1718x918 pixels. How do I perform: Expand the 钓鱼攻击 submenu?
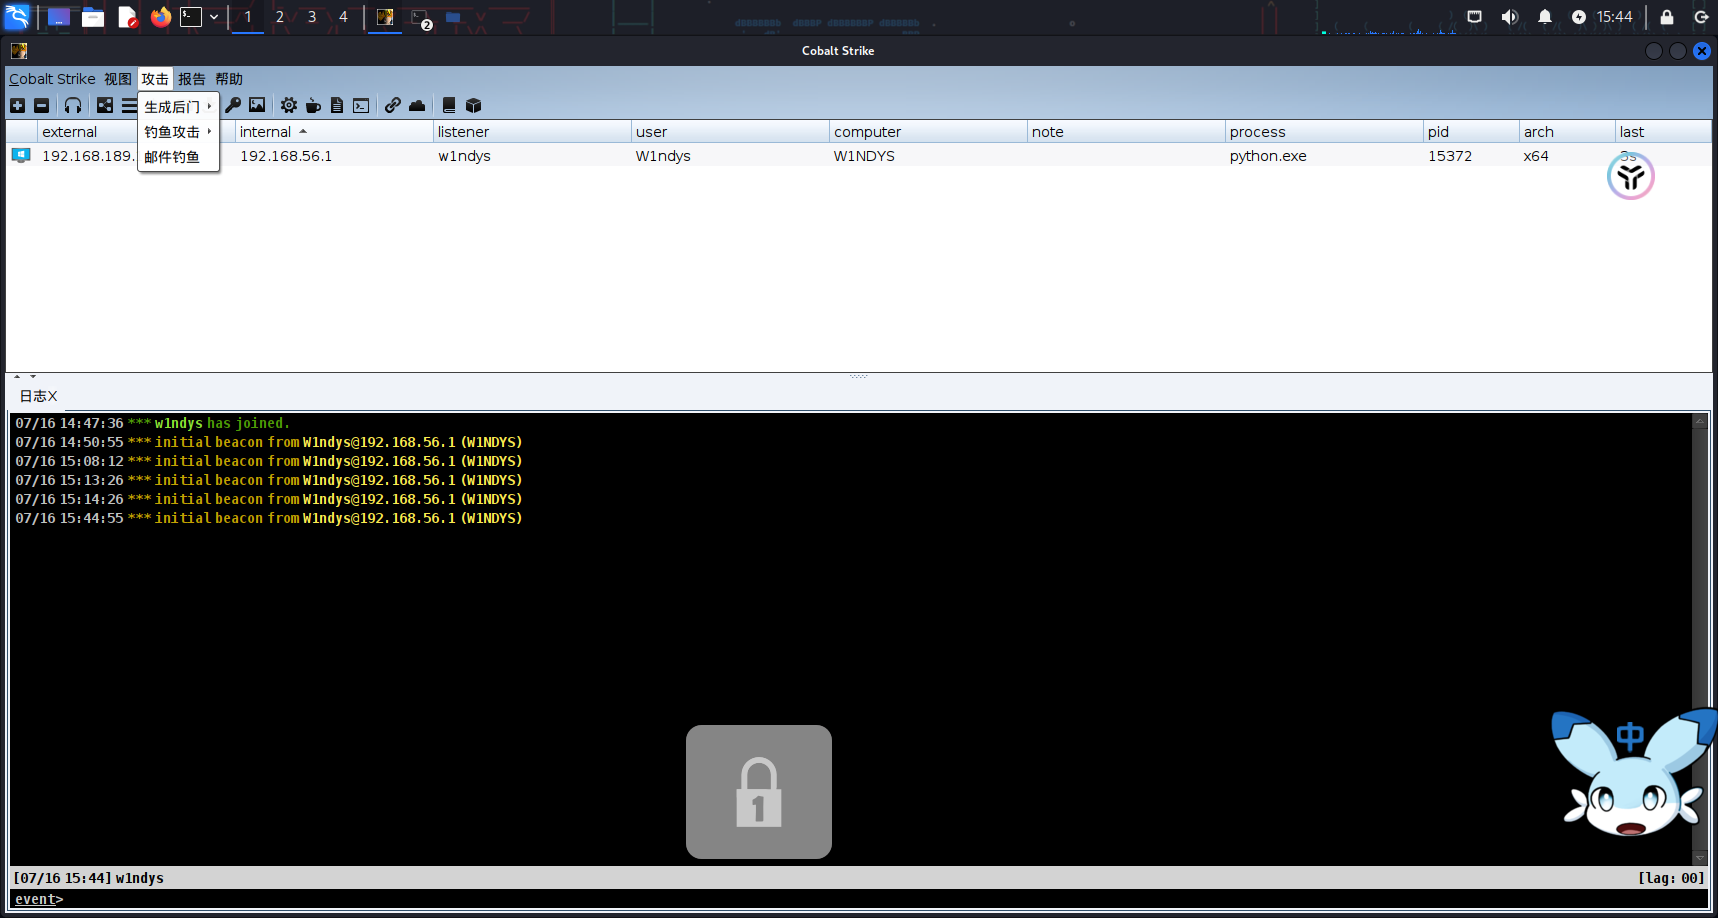(177, 132)
